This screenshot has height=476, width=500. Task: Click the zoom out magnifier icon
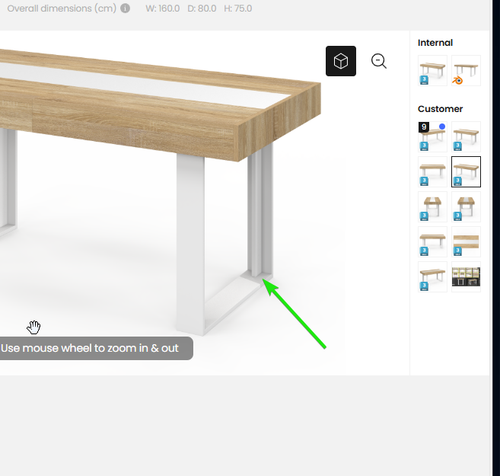[x=379, y=61]
